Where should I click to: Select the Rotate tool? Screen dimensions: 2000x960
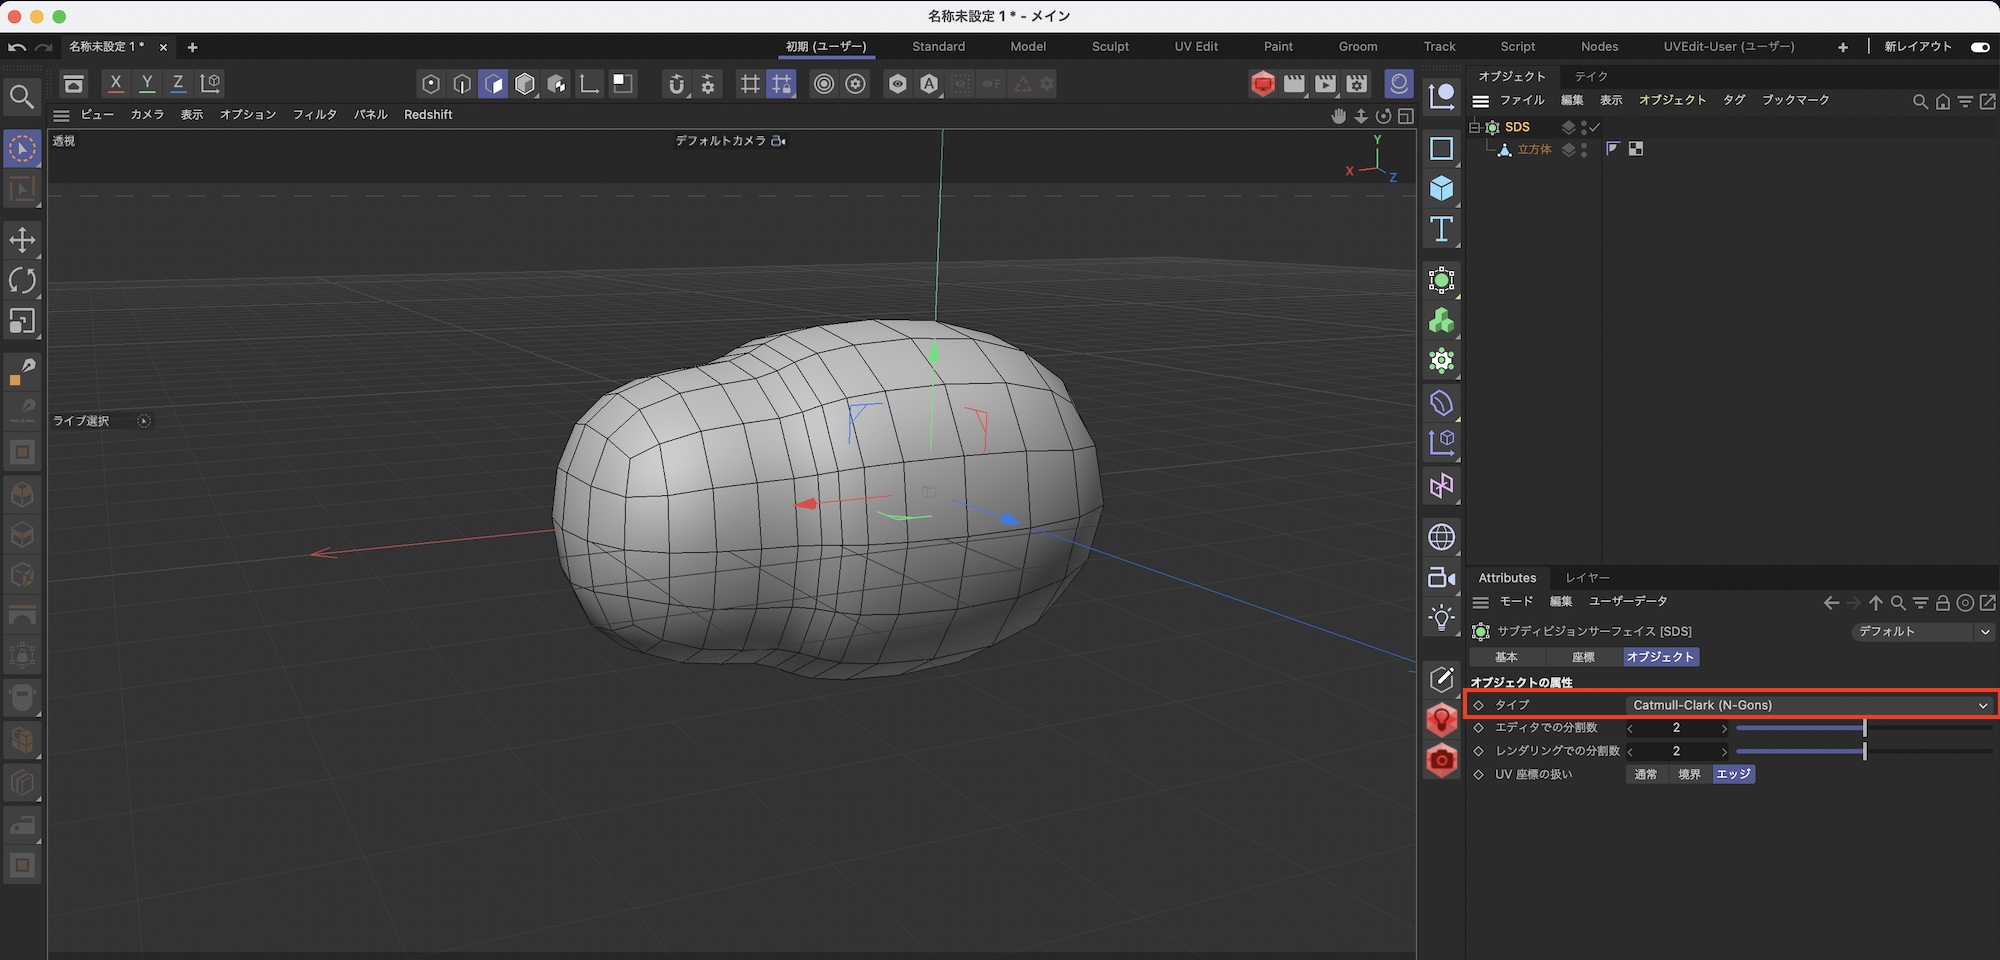pyautogui.click(x=22, y=281)
